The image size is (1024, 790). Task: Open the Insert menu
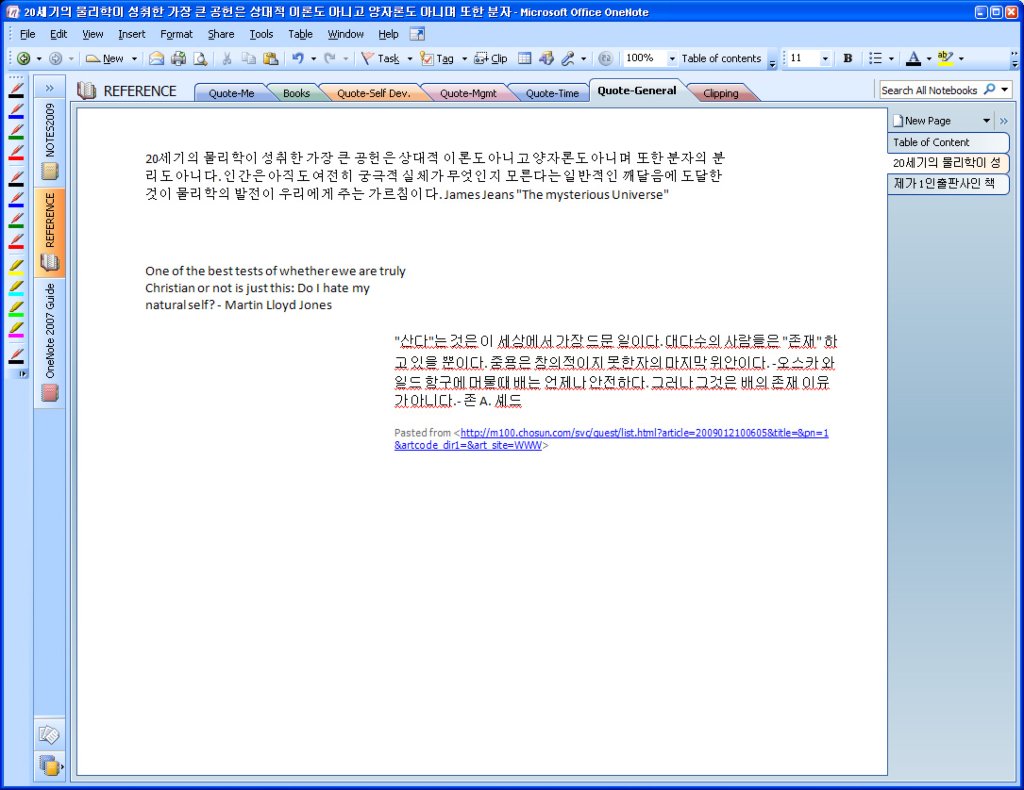click(x=131, y=34)
